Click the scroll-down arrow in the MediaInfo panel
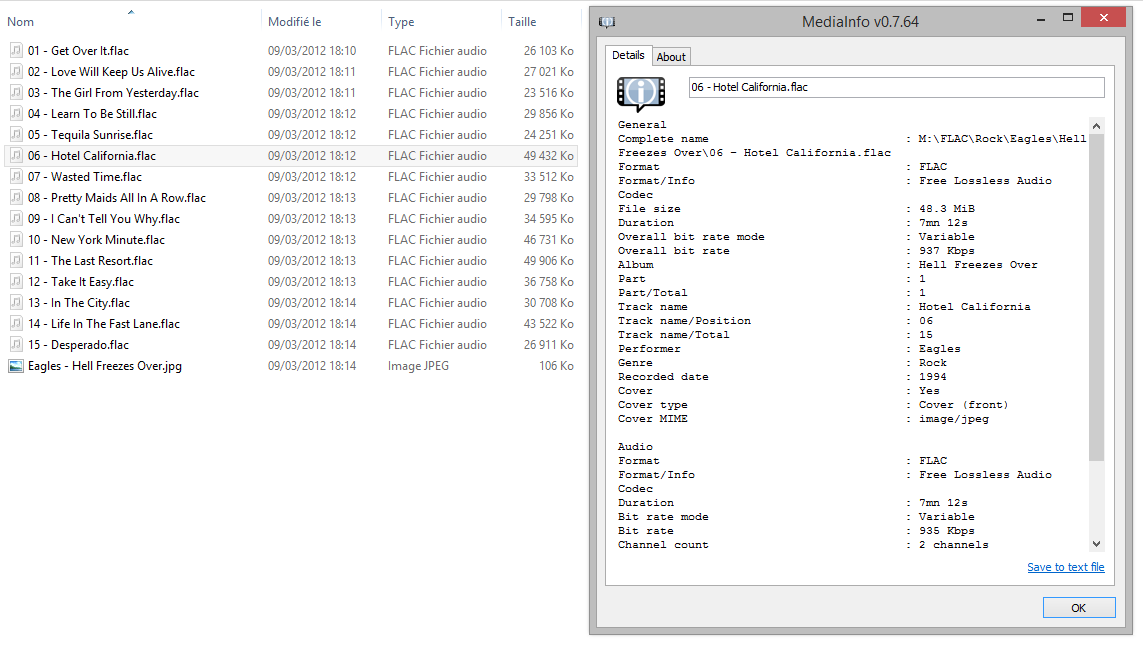Image resolution: width=1143 pixels, height=648 pixels. 1097,545
